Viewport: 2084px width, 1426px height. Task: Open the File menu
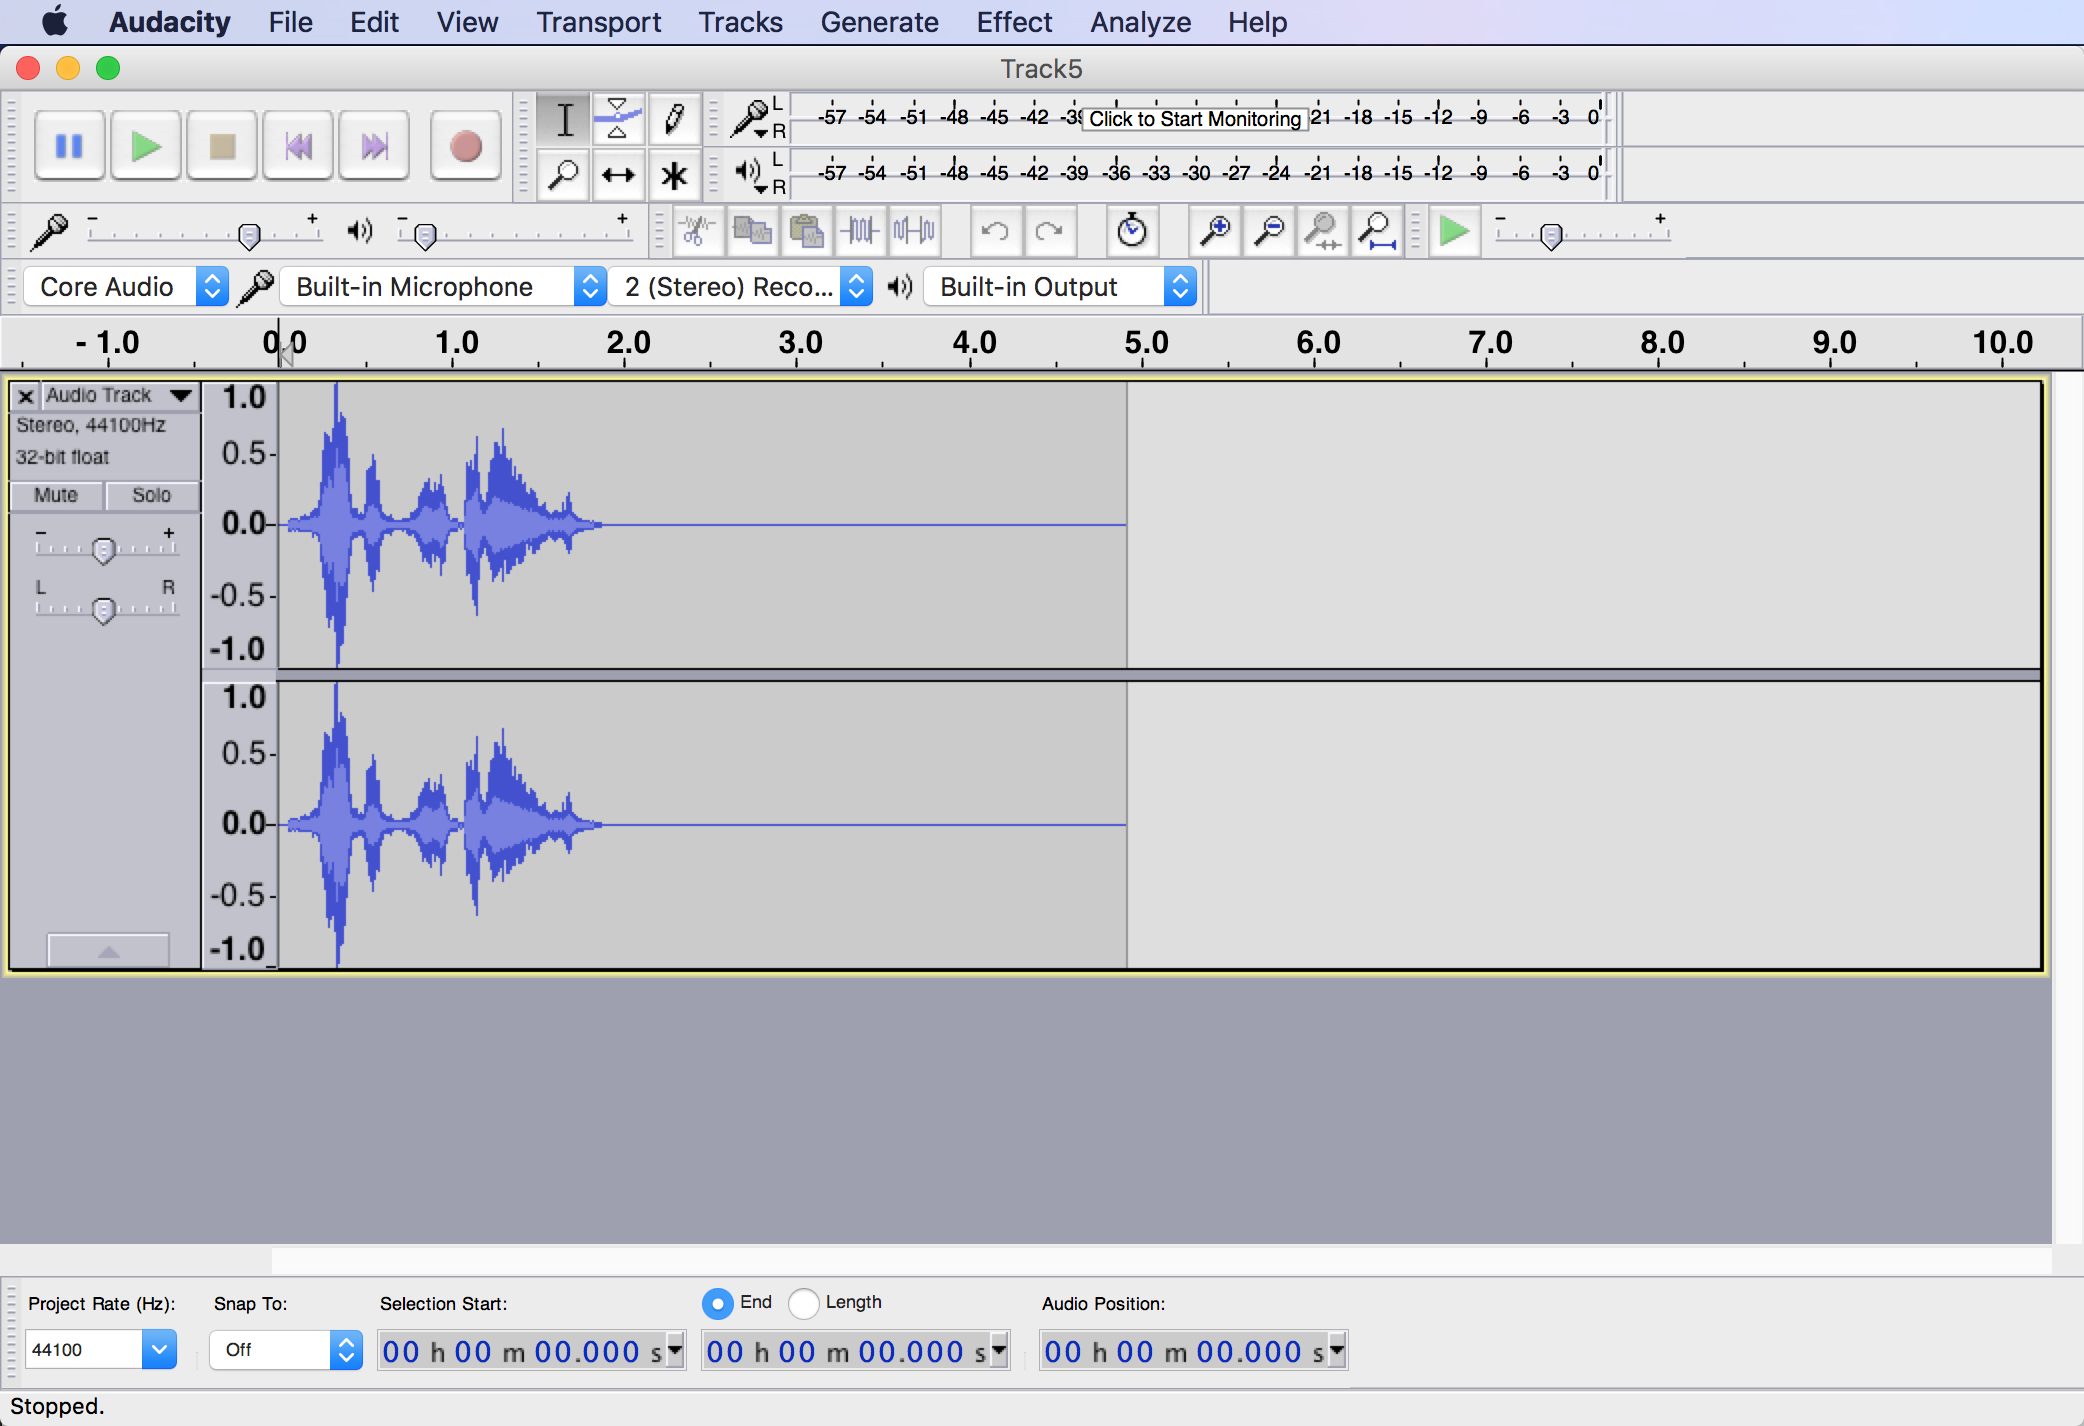point(290,22)
